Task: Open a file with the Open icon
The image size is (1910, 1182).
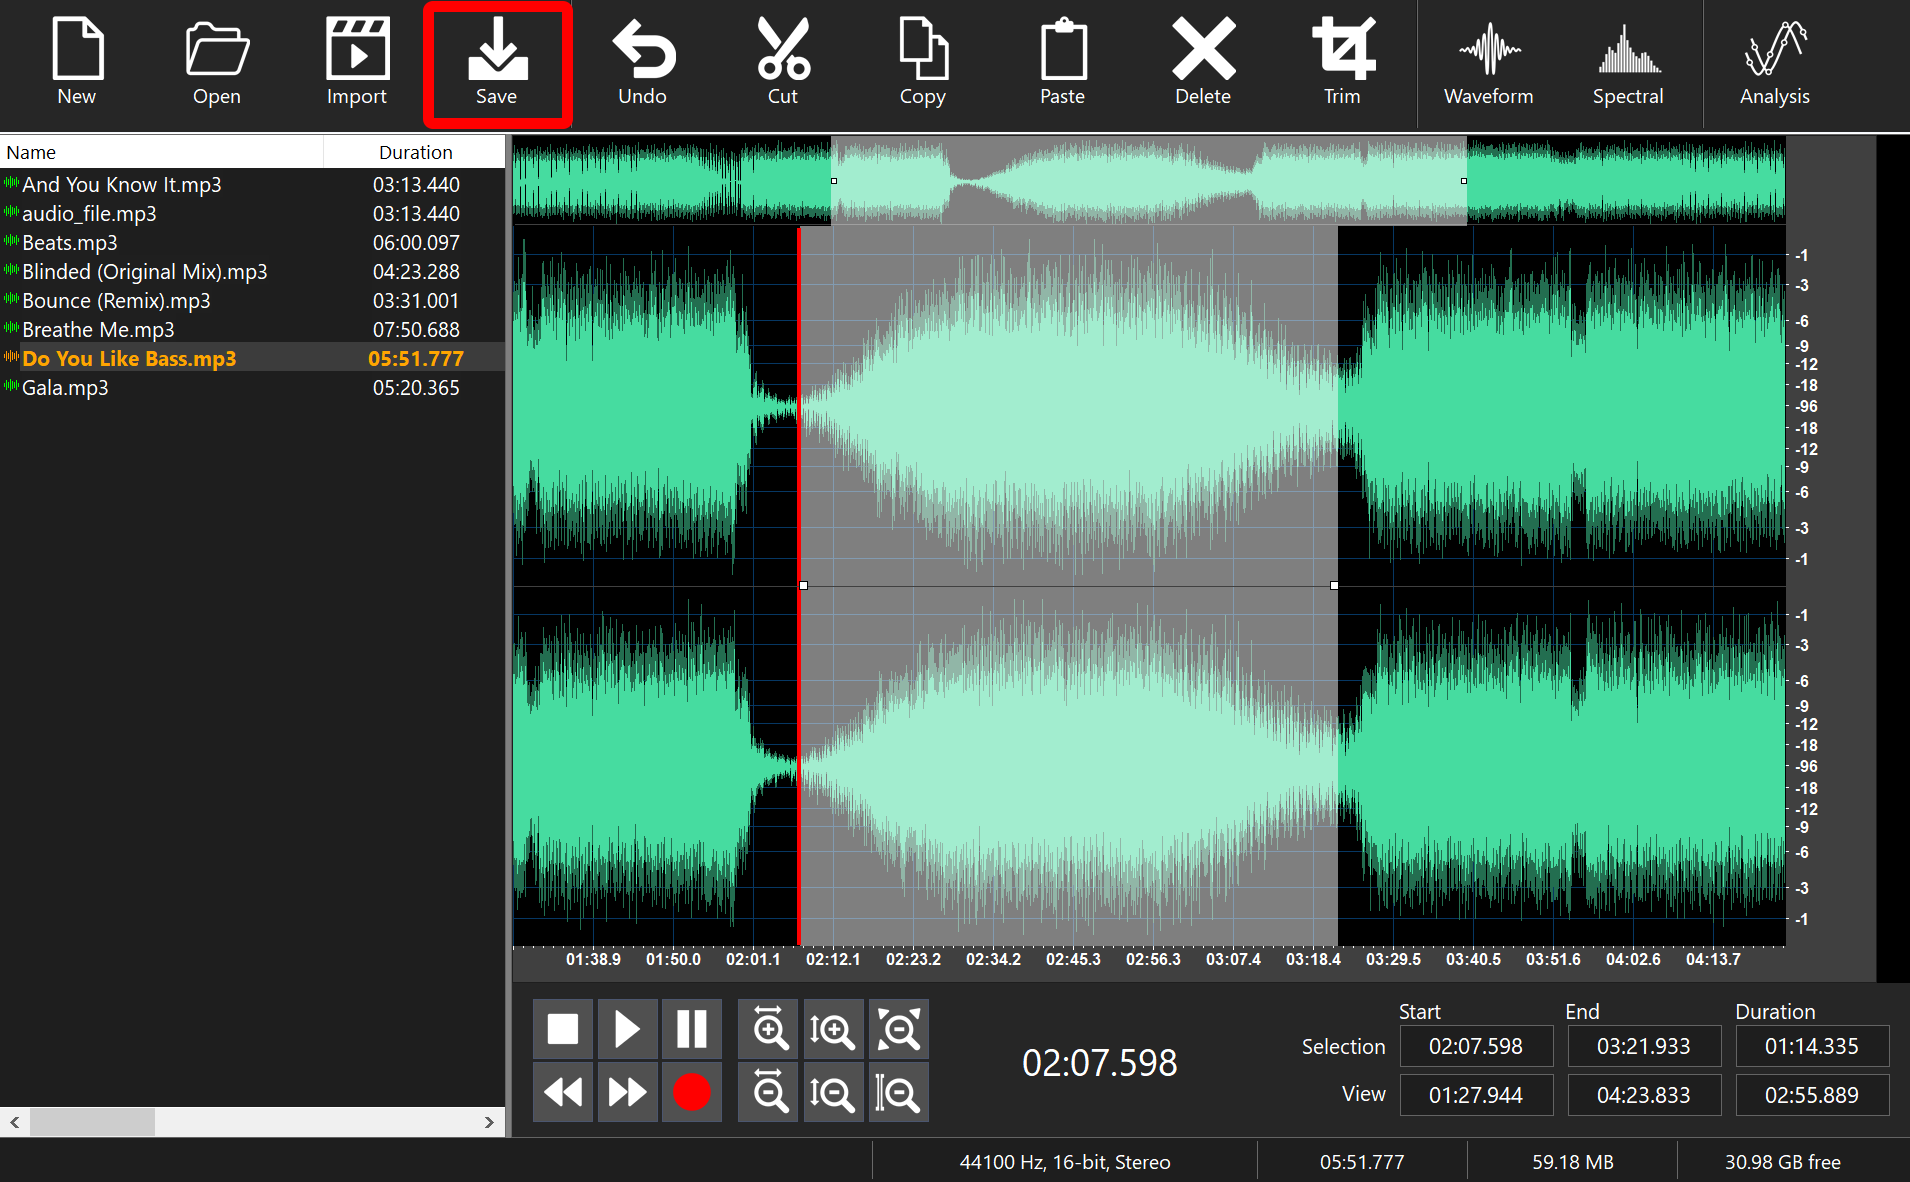Action: (217, 62)
